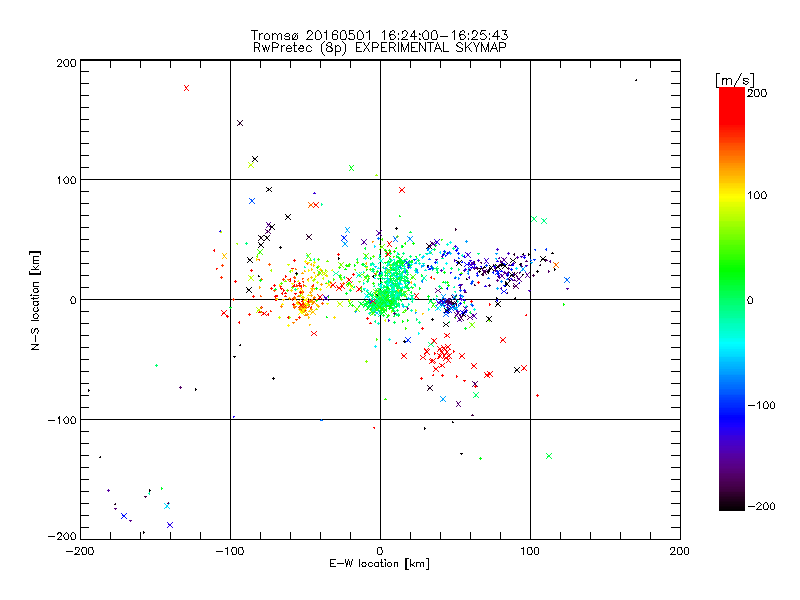Click the x-axis tick label '-200'
Image resolution: width=800 pixels, height=600 pixels.
point(80,551)
